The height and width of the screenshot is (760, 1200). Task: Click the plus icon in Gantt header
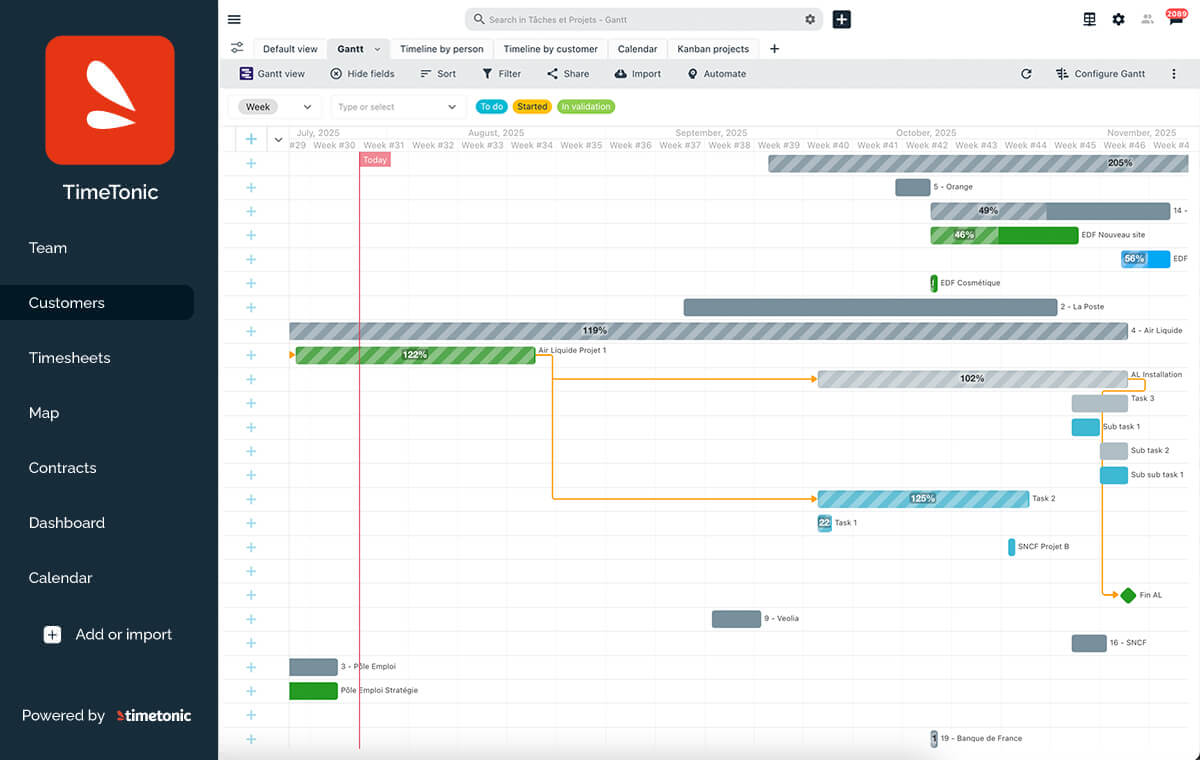[251, 139]
